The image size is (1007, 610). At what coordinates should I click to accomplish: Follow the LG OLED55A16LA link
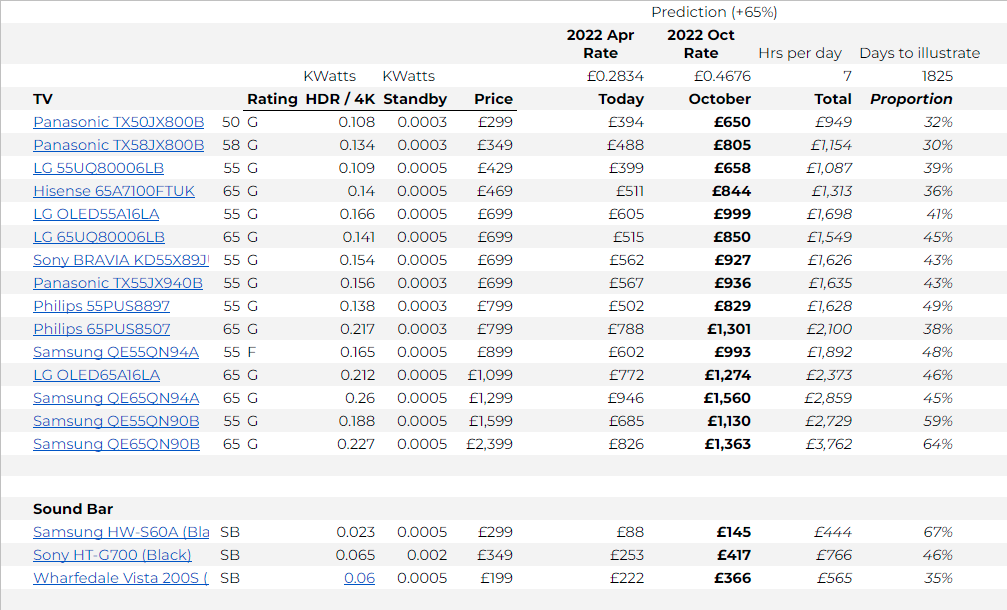pyautogui.click(x=96, y=214)
